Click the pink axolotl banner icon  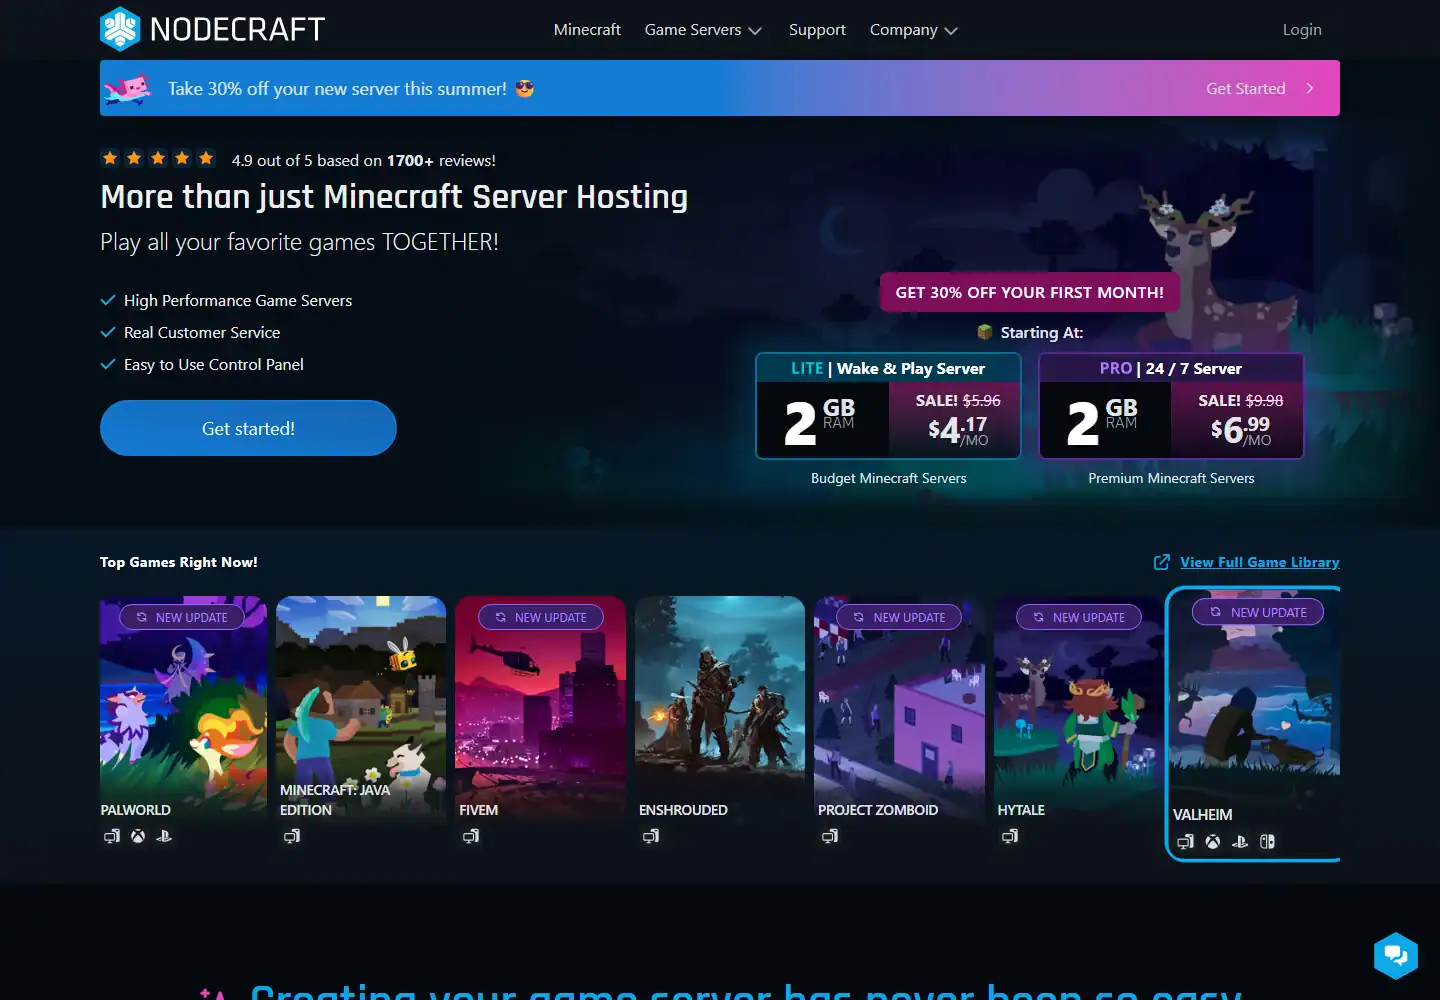128,88
